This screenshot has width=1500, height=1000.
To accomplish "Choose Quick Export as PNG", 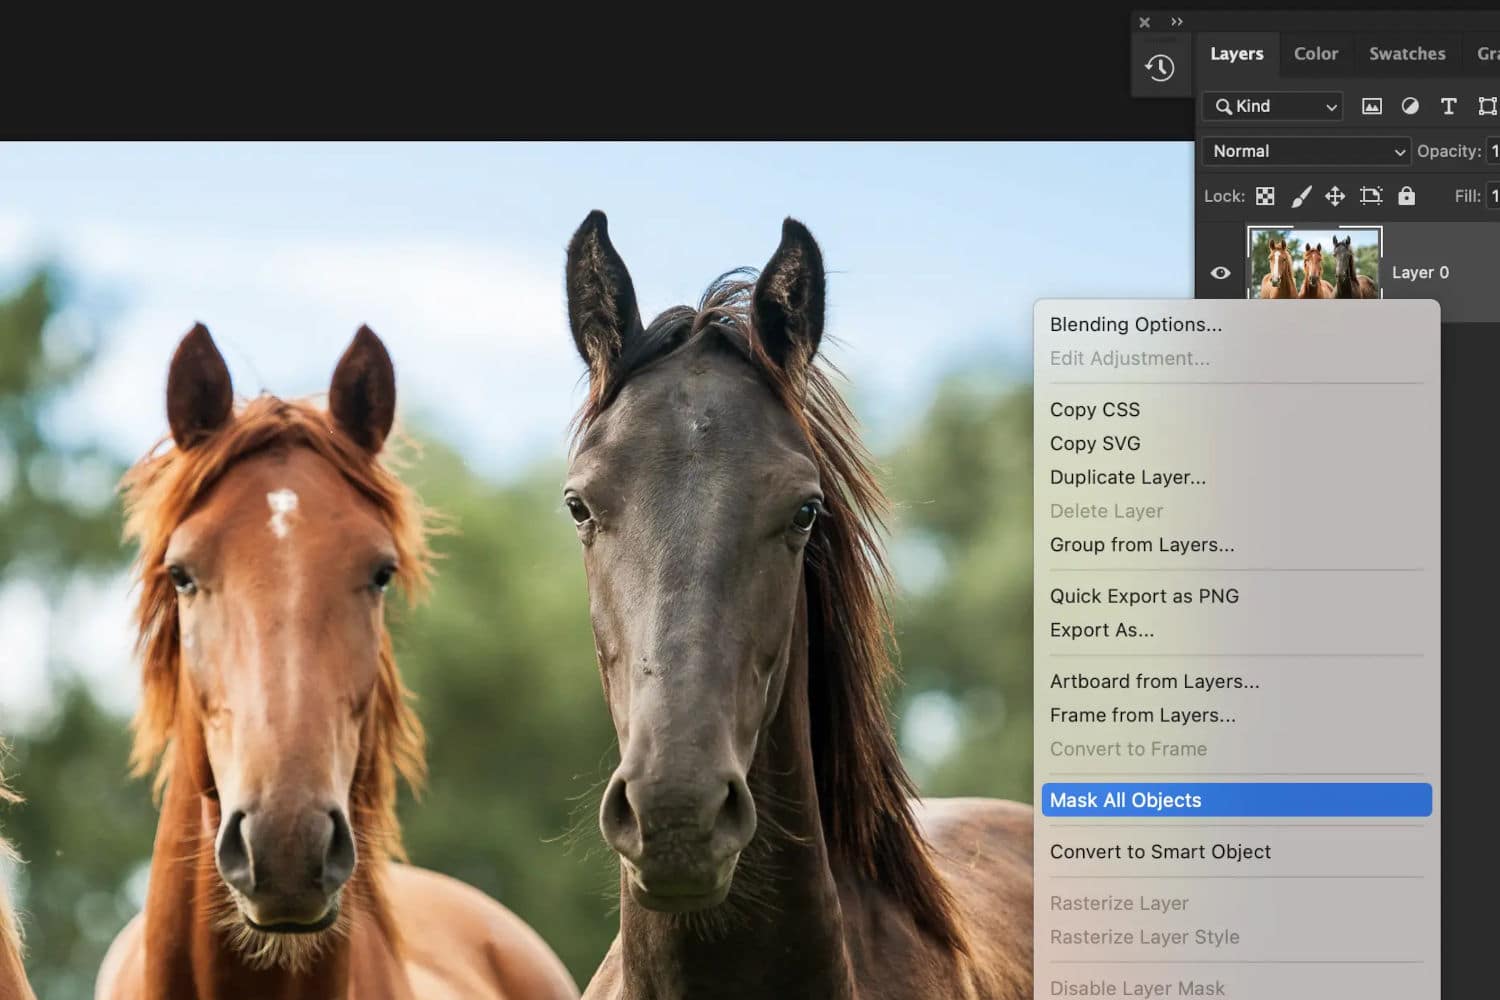I will coord(1144,596).
